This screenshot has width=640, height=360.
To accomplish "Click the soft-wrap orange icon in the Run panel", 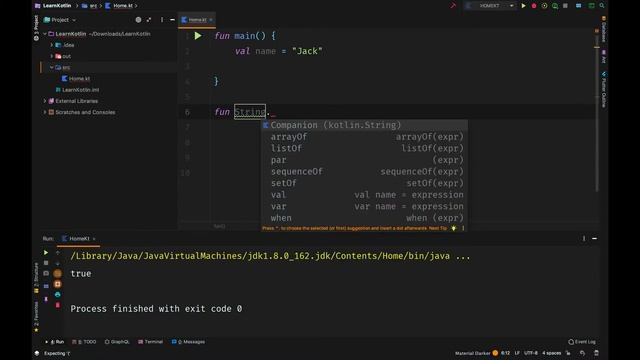I will (x=58, y=273).
